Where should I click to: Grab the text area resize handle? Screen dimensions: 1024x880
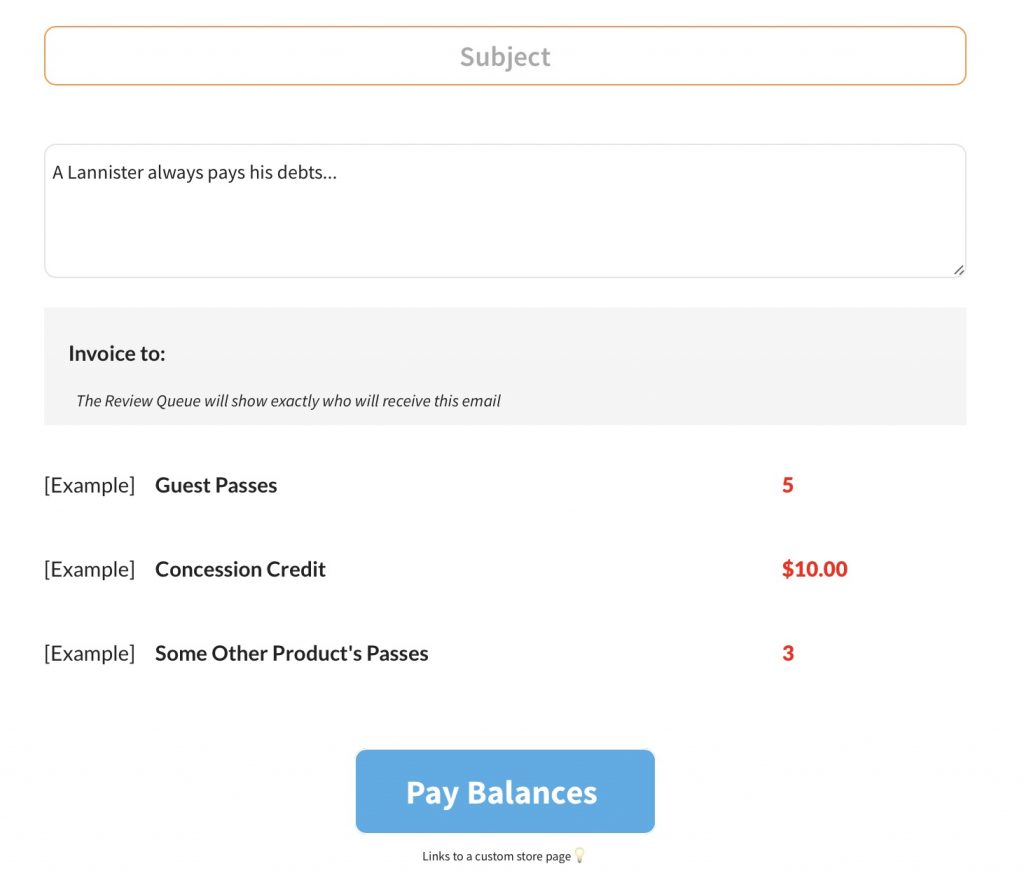click(x=958, y=269)
